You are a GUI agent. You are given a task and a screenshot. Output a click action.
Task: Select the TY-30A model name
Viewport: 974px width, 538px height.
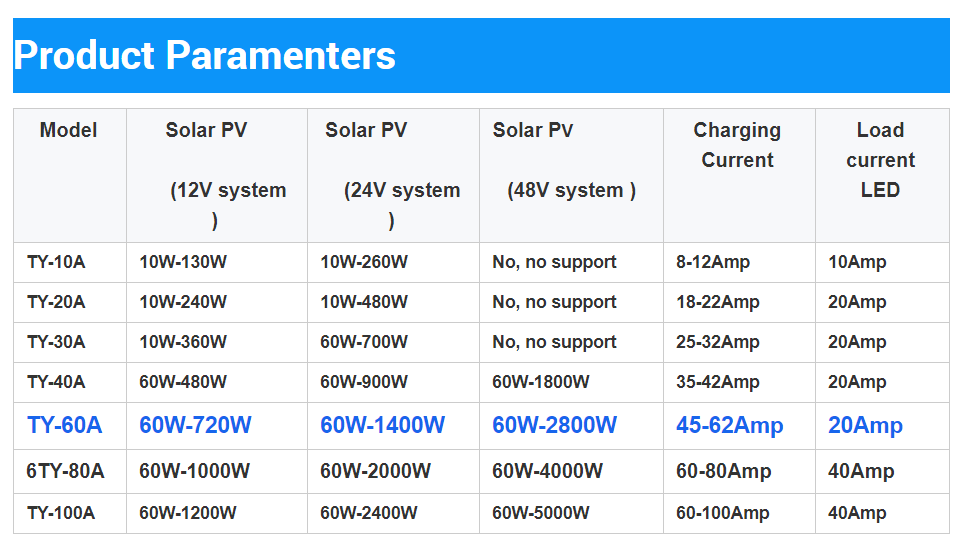pyautogui.click(x=56, y=342)
